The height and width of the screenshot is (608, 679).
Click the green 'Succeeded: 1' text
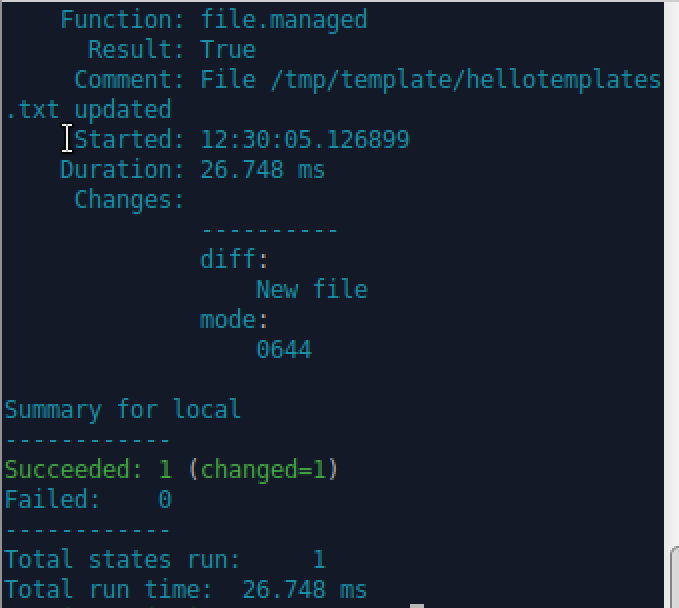coord(88,470)
